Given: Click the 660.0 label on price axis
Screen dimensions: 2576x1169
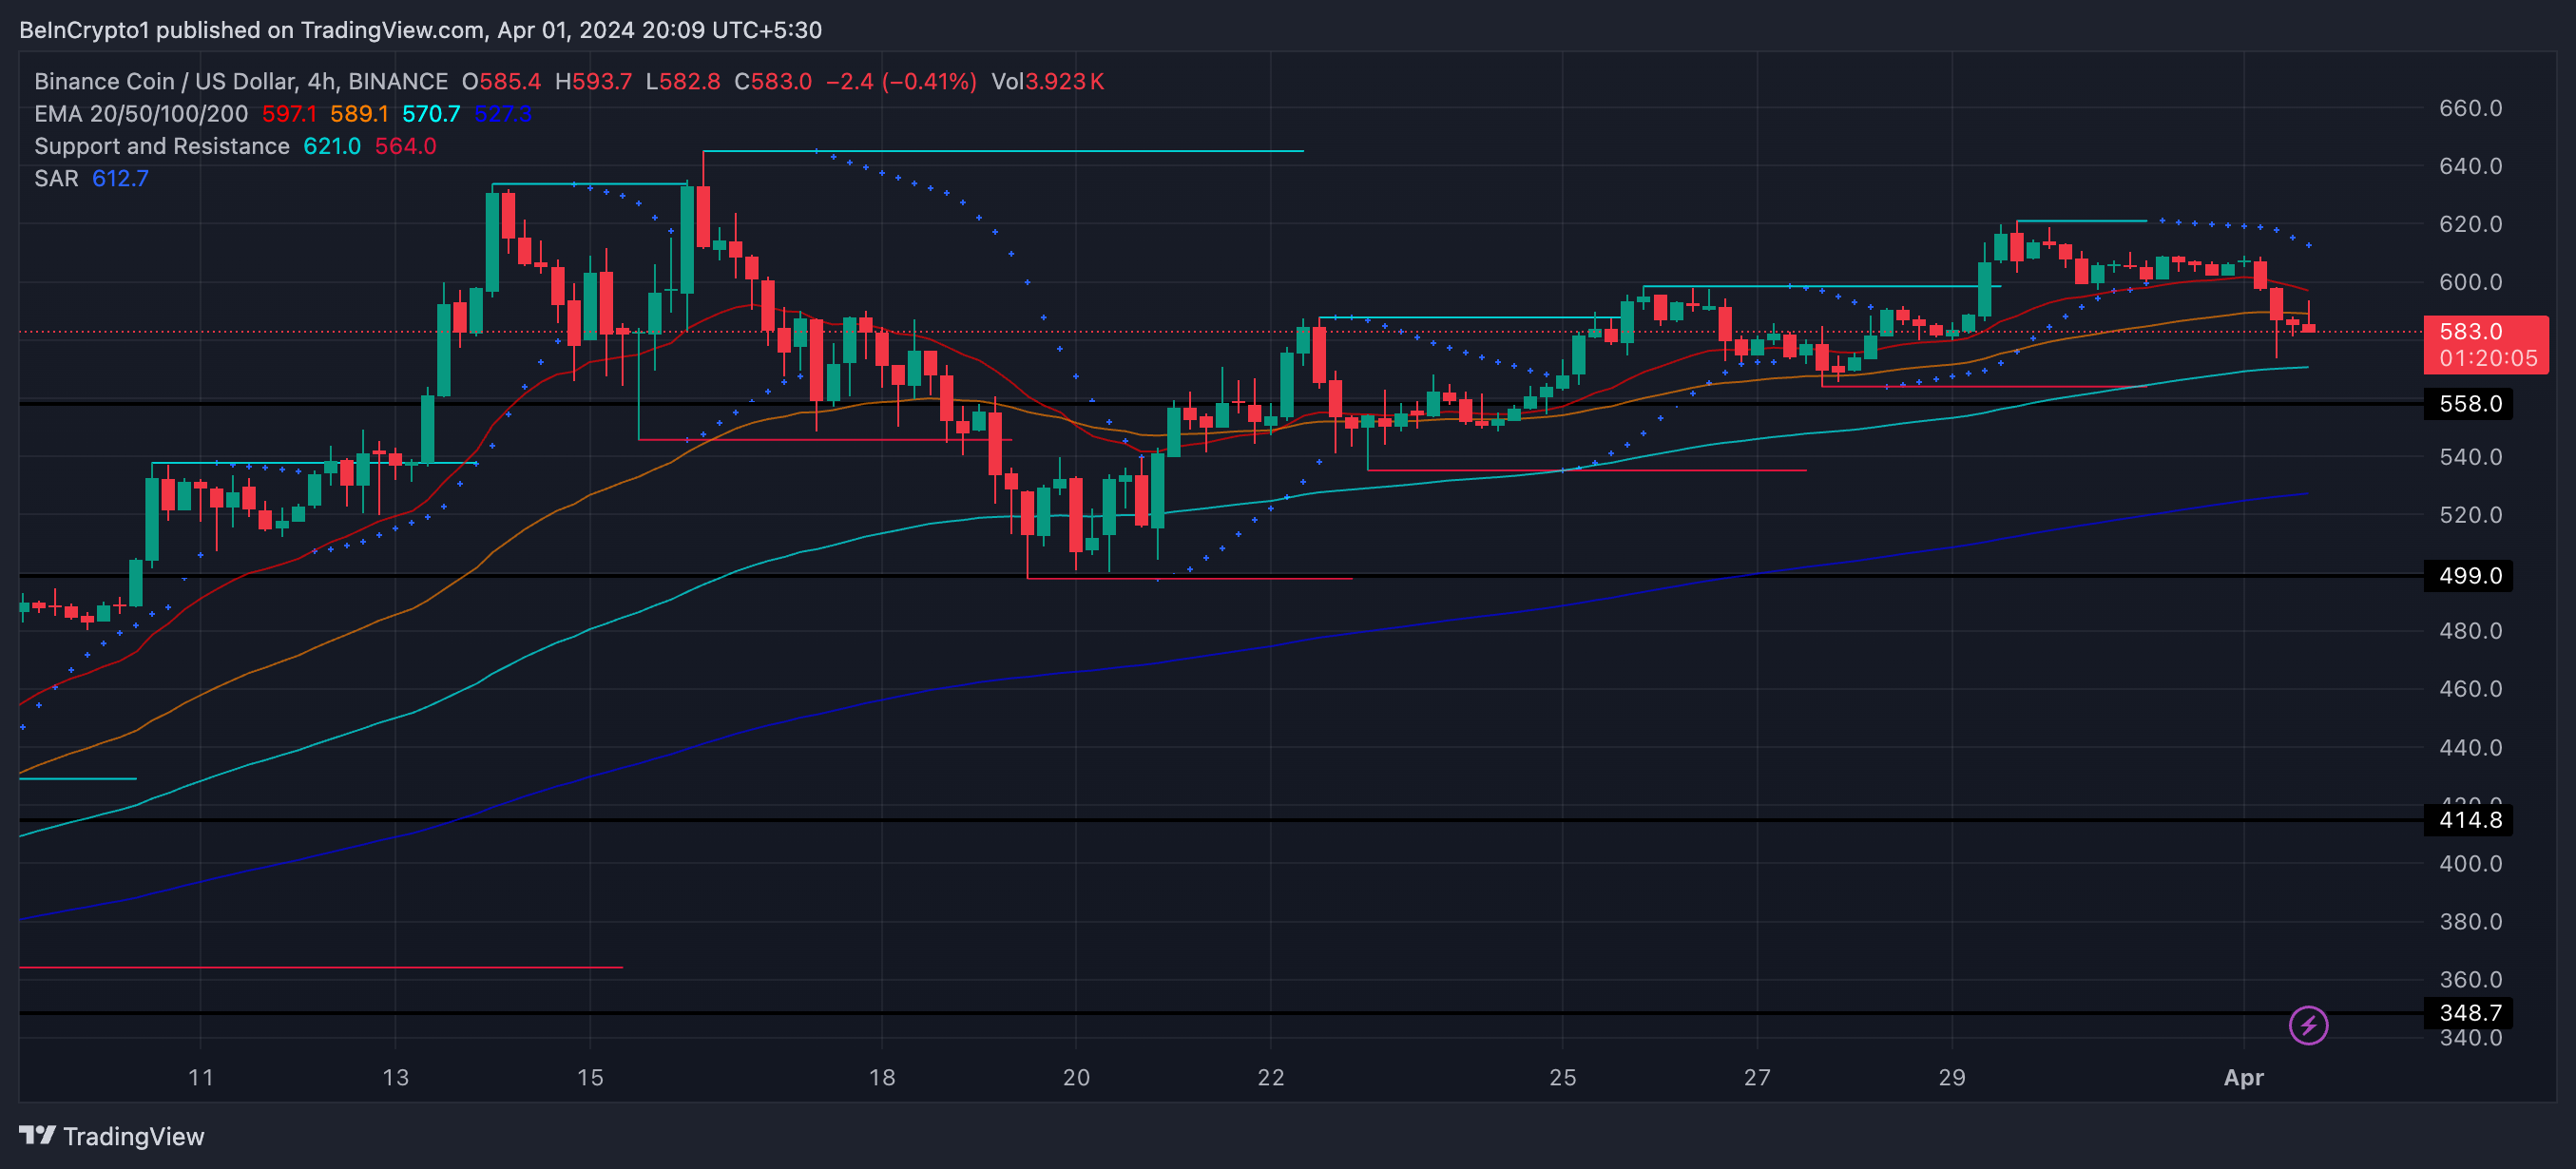Looking at the screenshot, I should pyautogui.click(x=2470, y=108).
